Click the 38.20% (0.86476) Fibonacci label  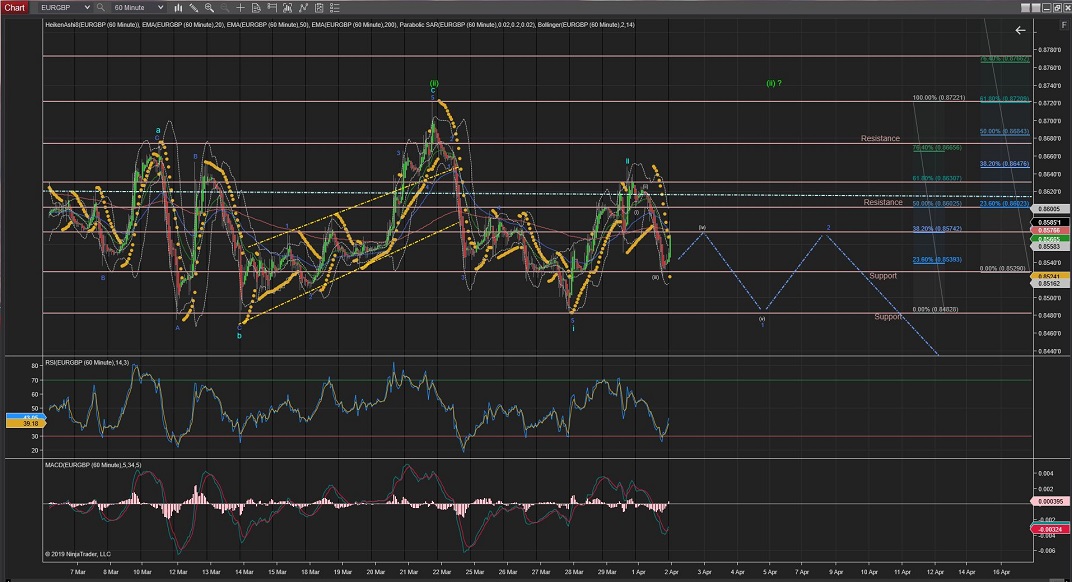point(1004,164)
